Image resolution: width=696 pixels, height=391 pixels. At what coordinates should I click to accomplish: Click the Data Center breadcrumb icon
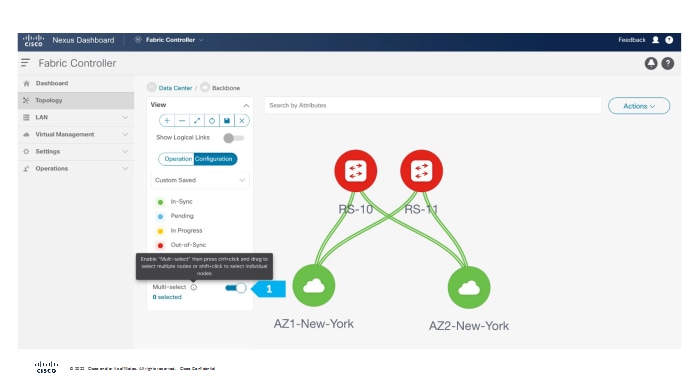coord(152,87)
